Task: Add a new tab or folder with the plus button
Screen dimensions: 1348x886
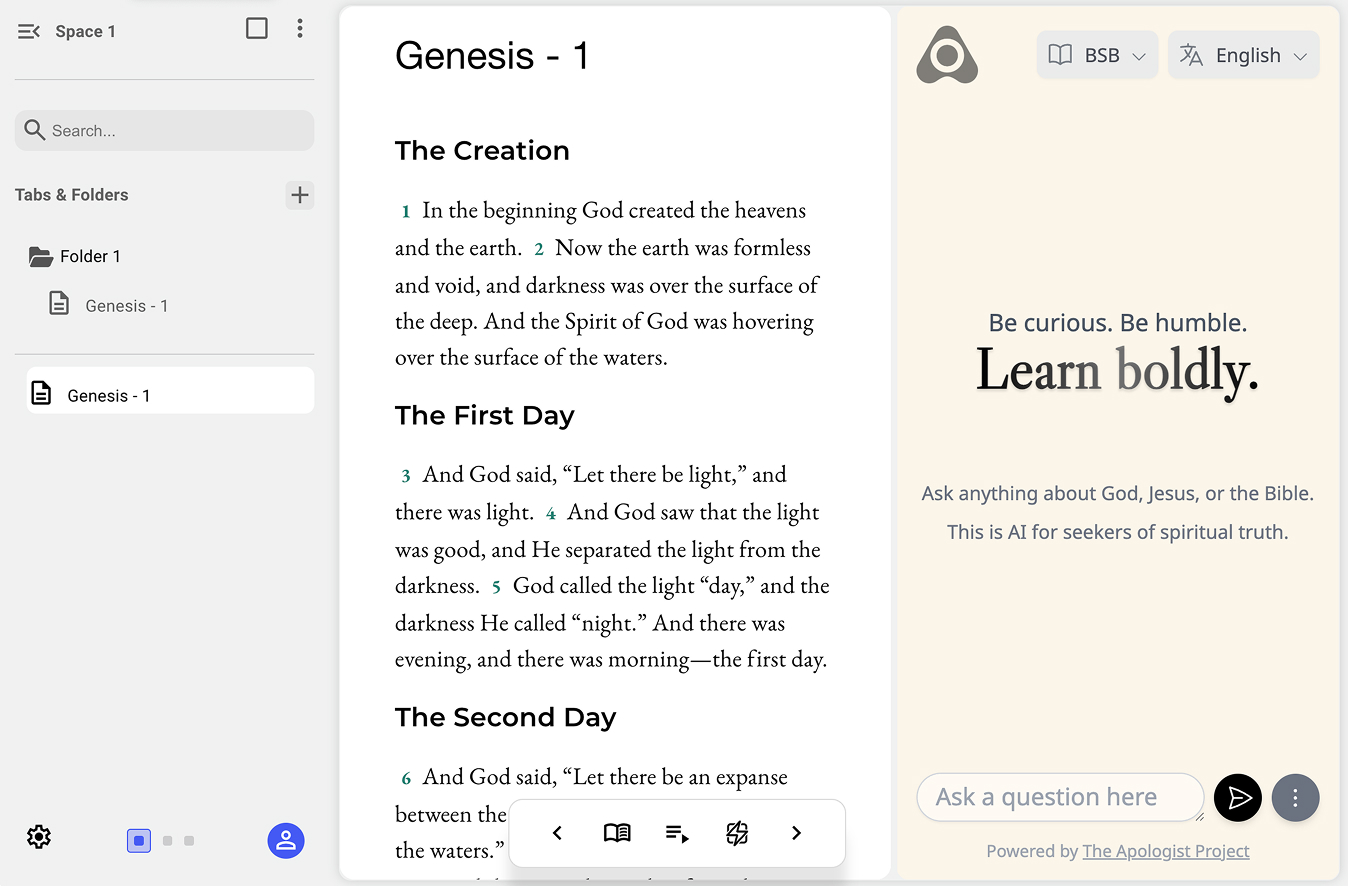Action: click(300, 195)
